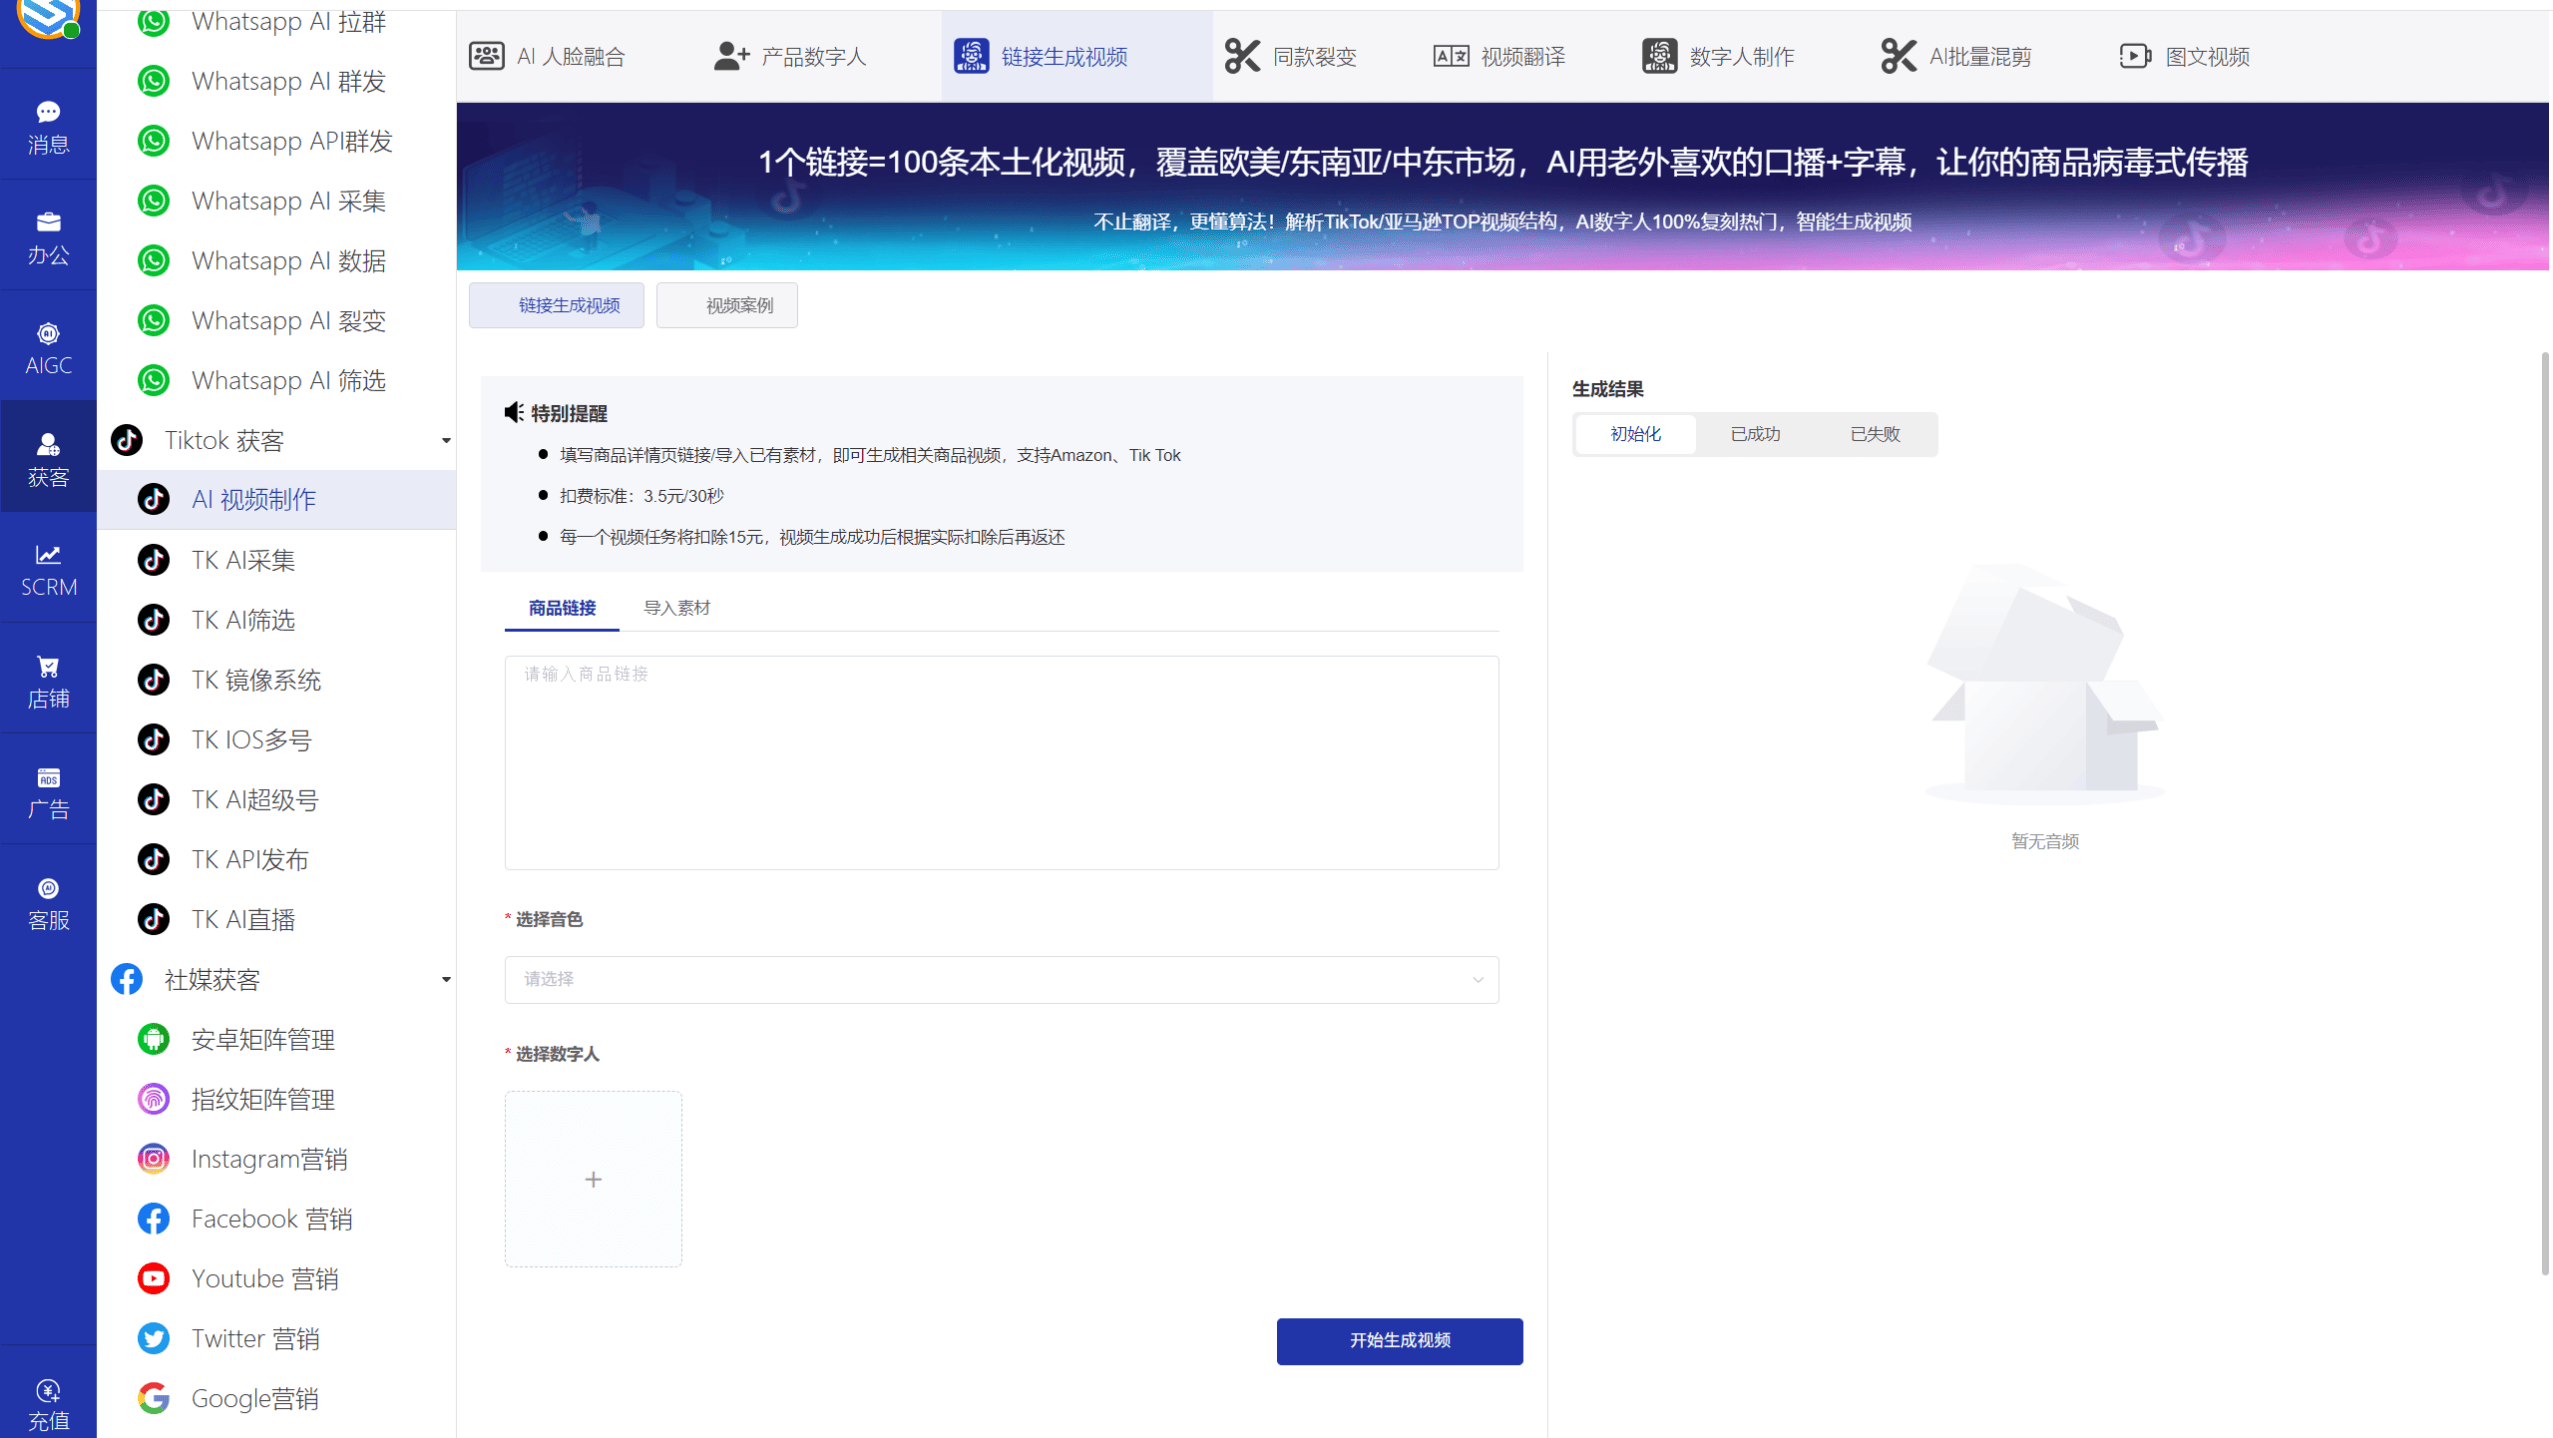The image size is (2553, 1438).
Task: Switch result filter to 已成功
Action: tap(1755, 434)
